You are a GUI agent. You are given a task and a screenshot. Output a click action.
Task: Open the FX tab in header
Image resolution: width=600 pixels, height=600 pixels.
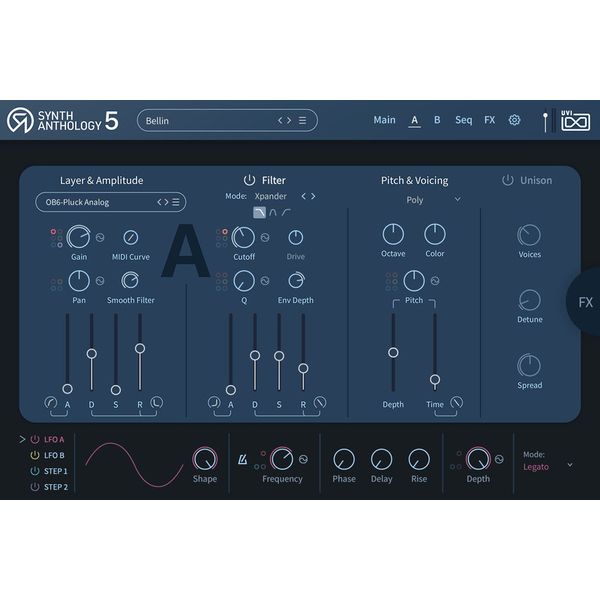point(489,120)
